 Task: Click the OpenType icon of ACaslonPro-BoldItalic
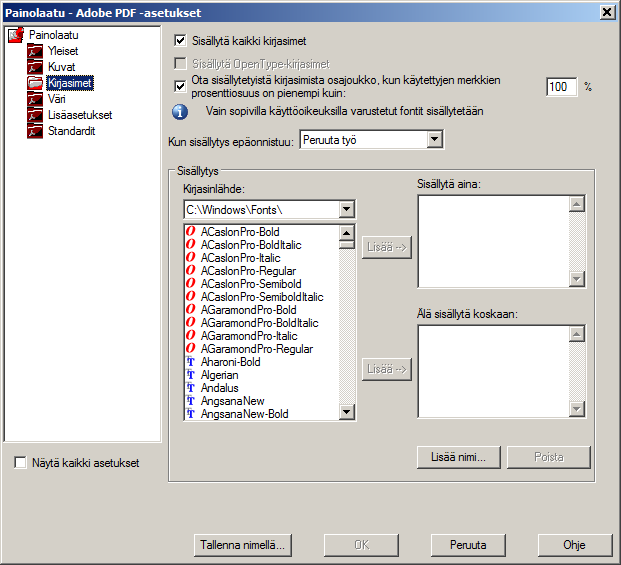coord(190,244)
